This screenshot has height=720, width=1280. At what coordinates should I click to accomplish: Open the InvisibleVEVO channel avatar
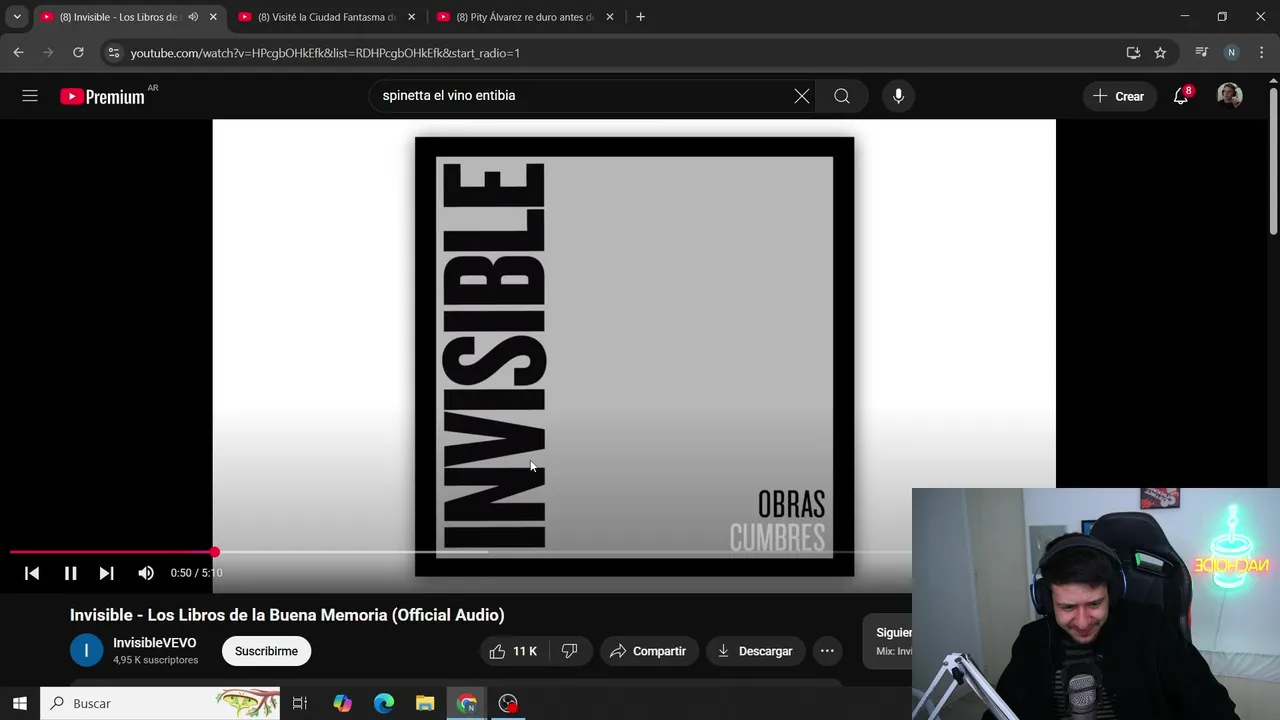86,651
